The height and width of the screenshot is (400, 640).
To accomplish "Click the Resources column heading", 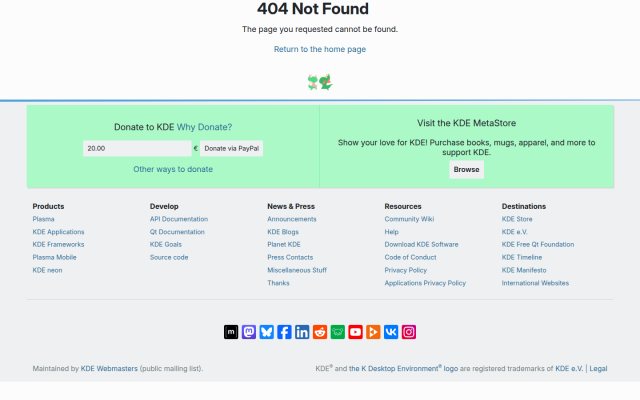I will tap(403, 206).
